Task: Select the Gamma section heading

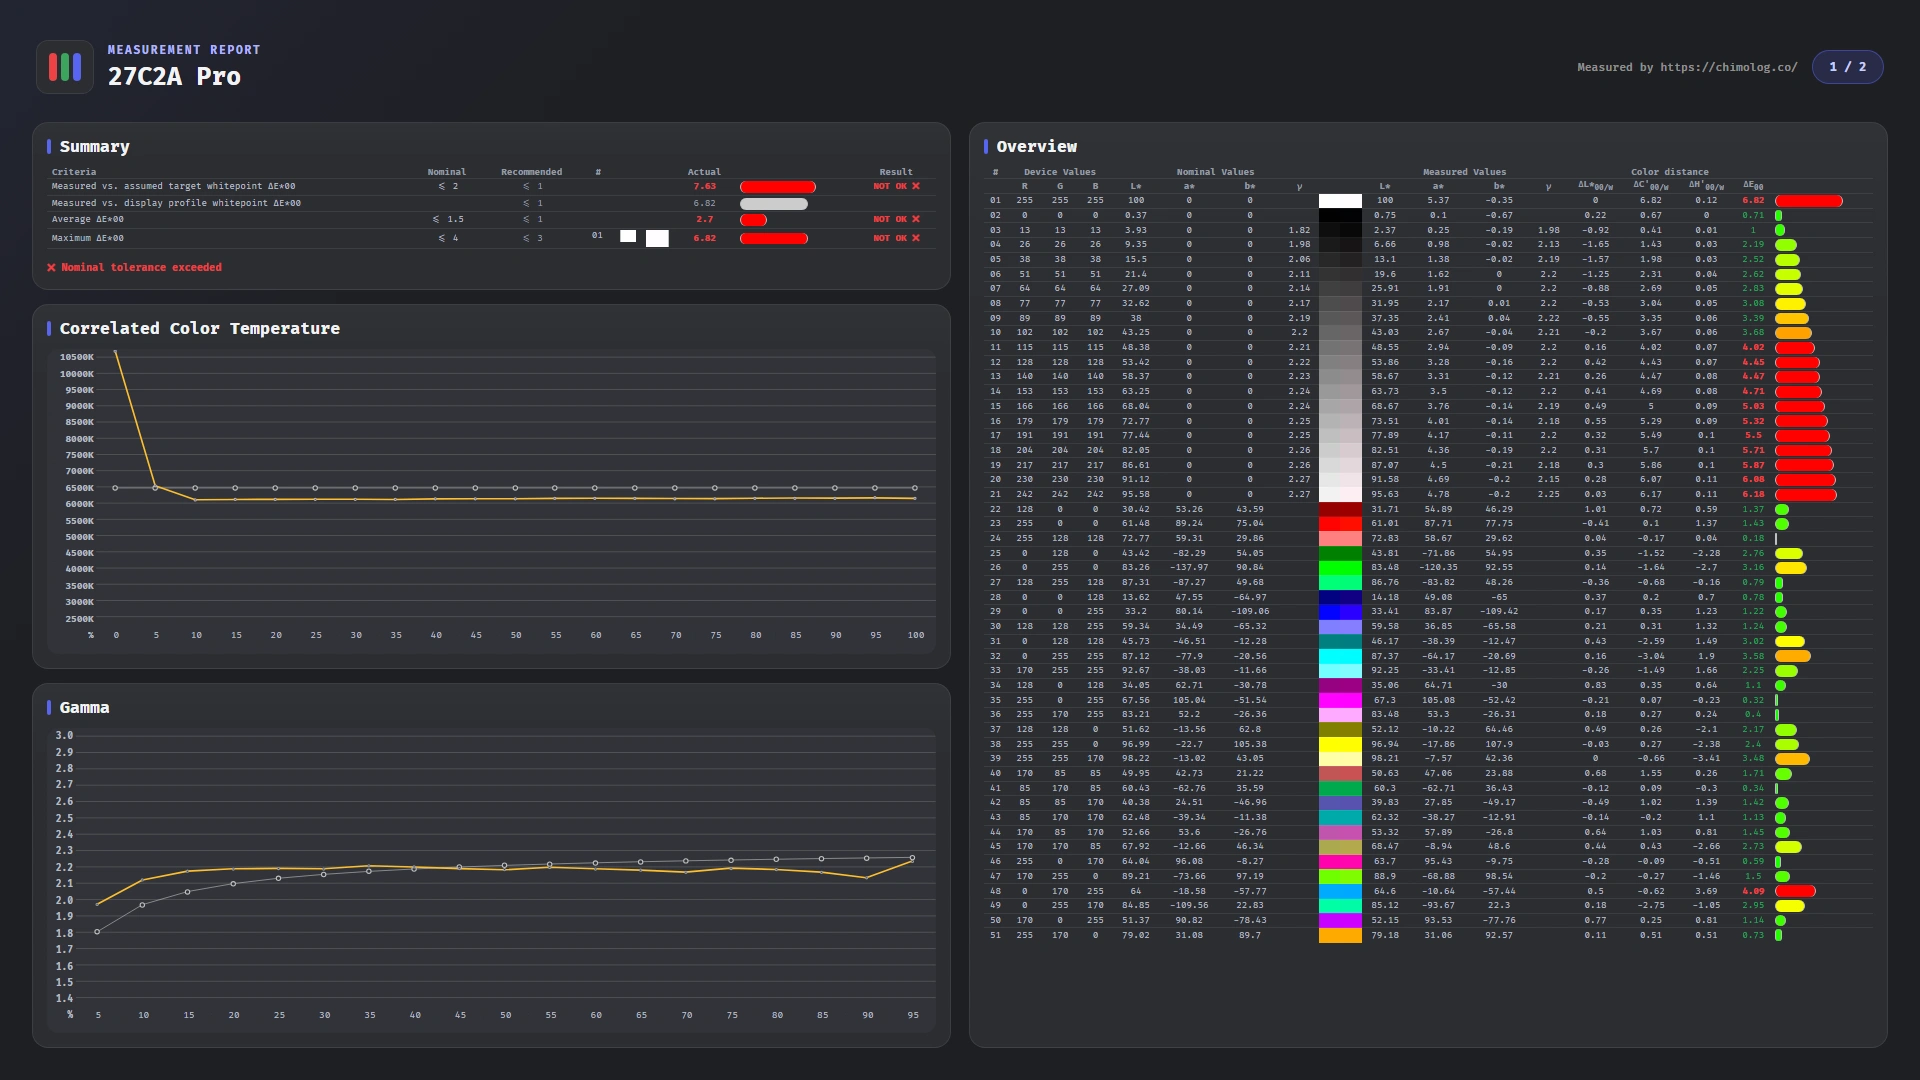Action: click(85, 708)
